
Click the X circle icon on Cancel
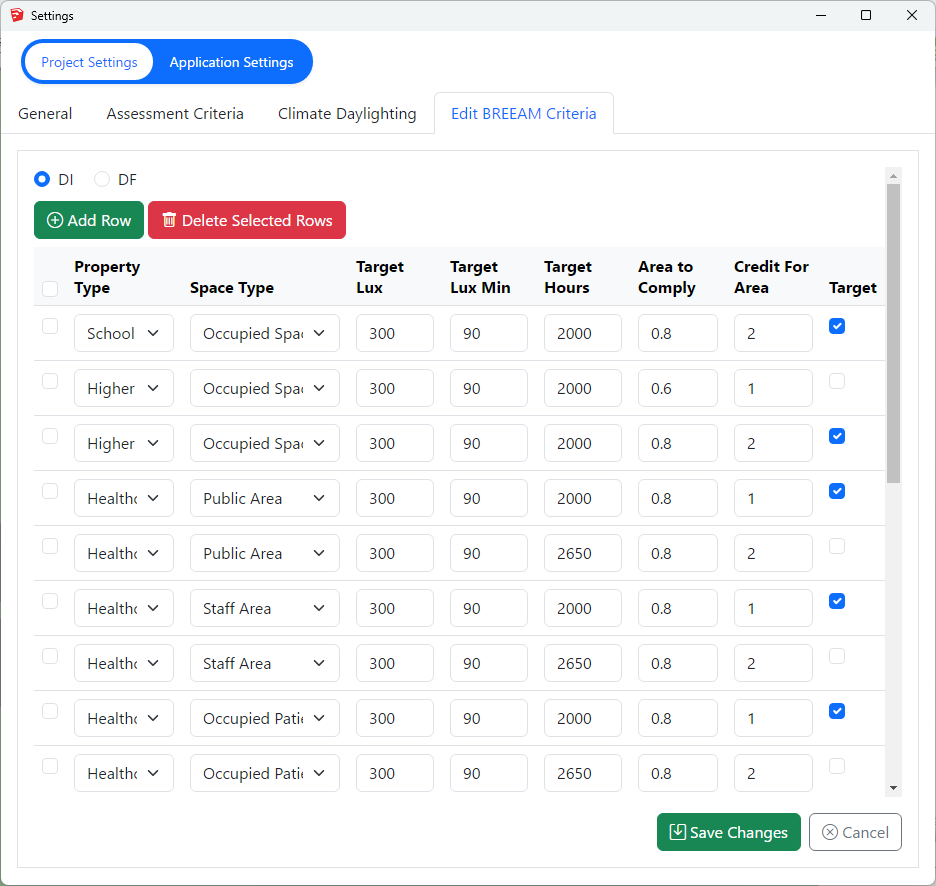click(830, 832)
